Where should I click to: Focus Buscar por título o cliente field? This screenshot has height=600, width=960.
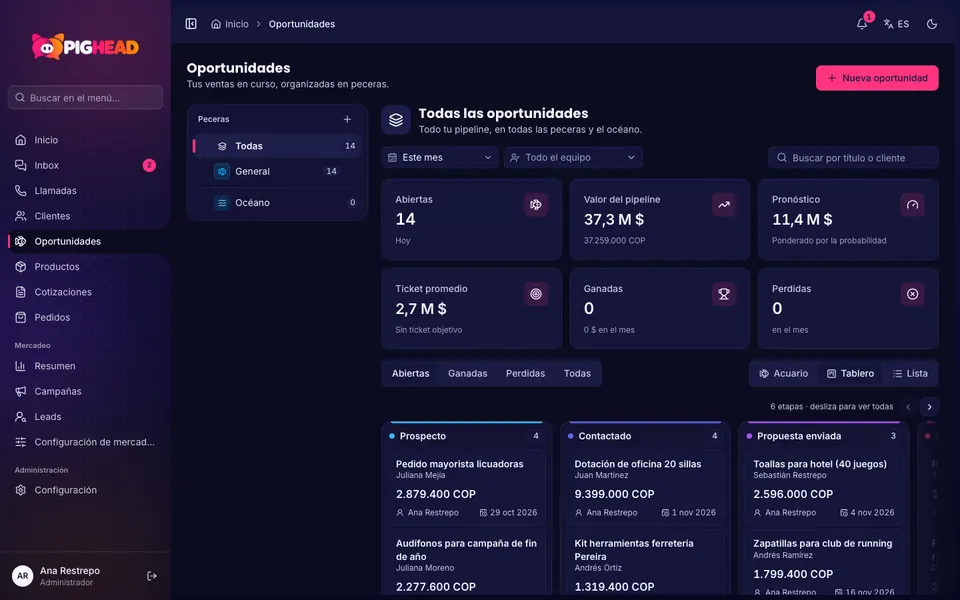click(x=853, y=158)
